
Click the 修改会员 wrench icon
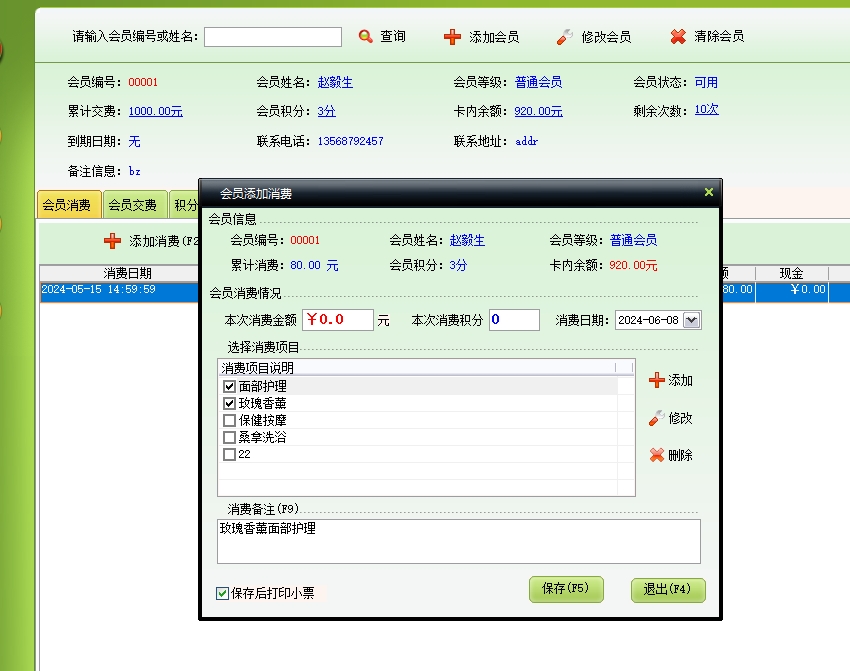point(566,37)
